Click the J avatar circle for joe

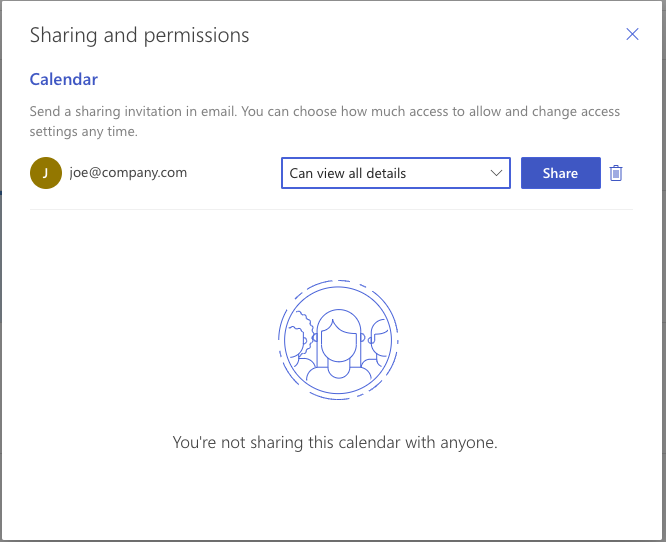[45, 173]
